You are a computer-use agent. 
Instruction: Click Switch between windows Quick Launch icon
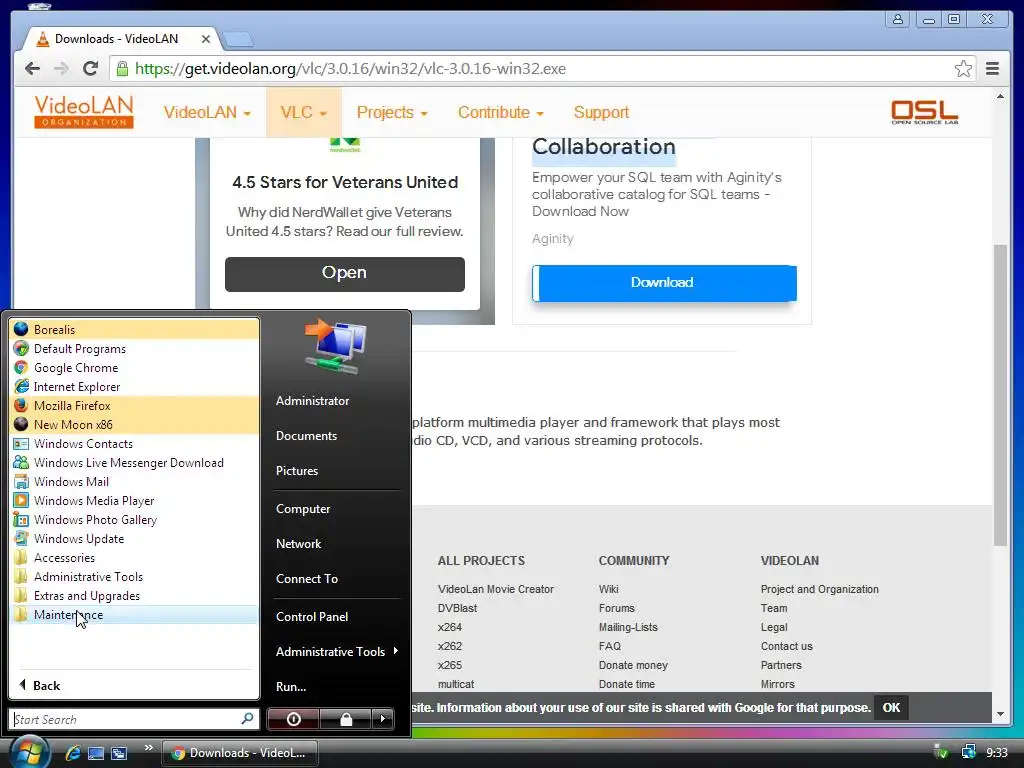pyautogui.click(x=119, y=753)
